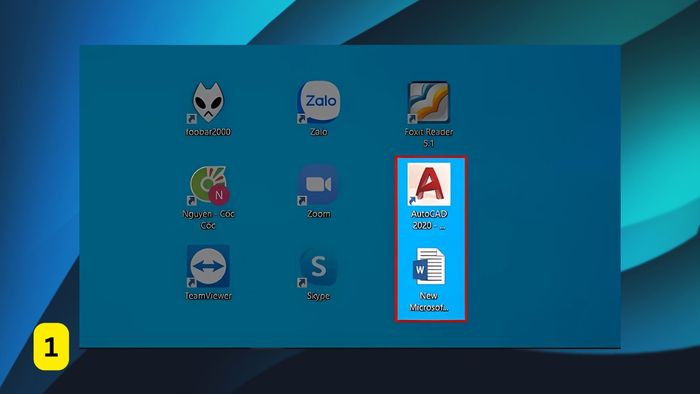
Task: Click the "TeamViewer" label text
Action: tap(208, 296)
